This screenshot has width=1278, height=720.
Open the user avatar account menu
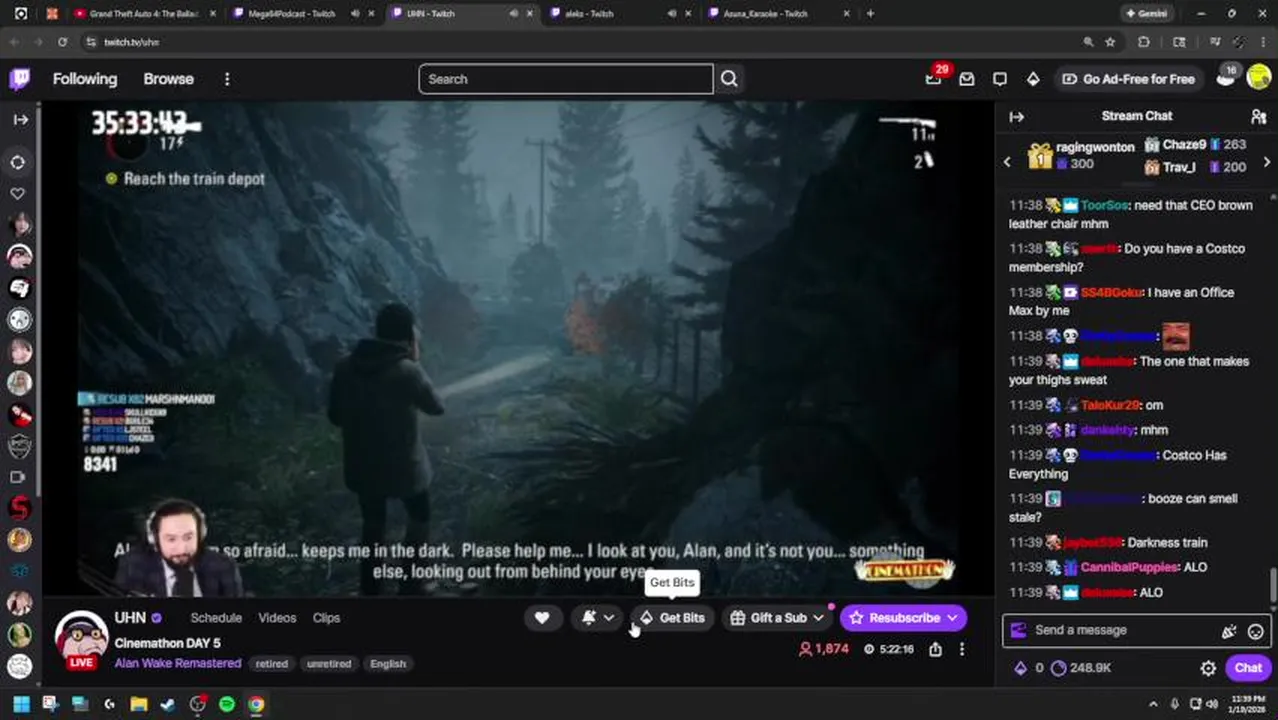click(x=1258, y=77)
